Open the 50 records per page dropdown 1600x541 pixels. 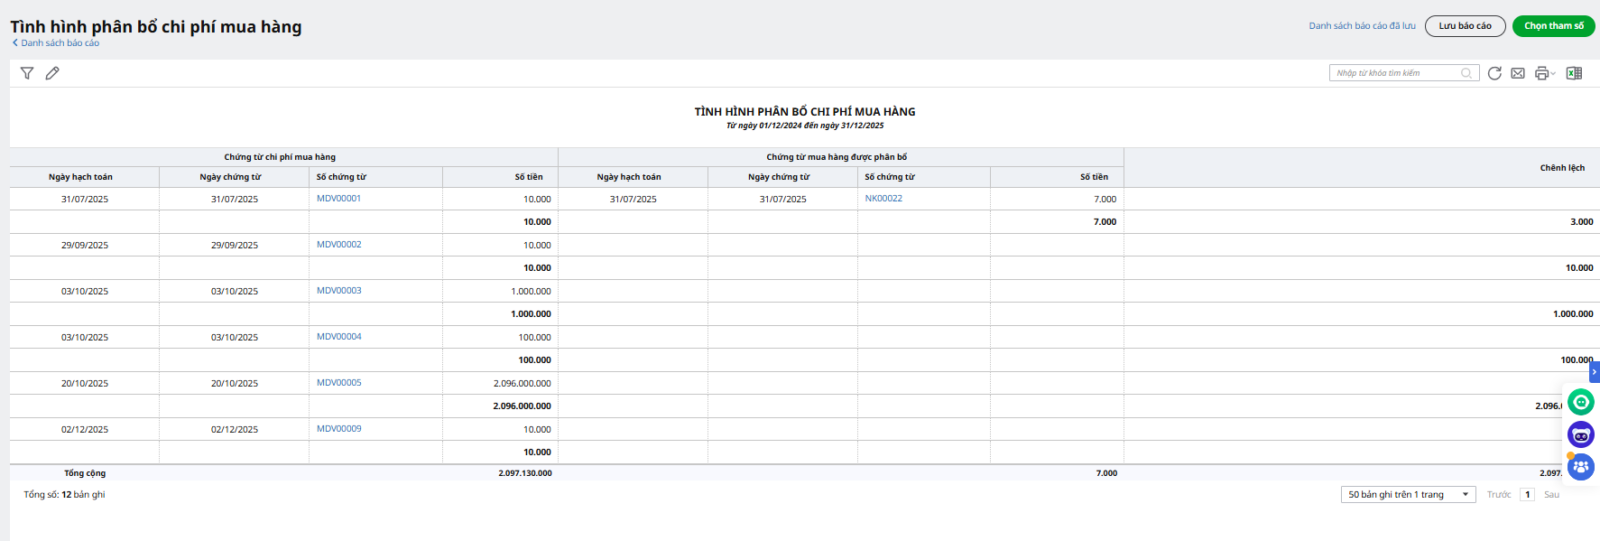click(x=1408, y=495)
